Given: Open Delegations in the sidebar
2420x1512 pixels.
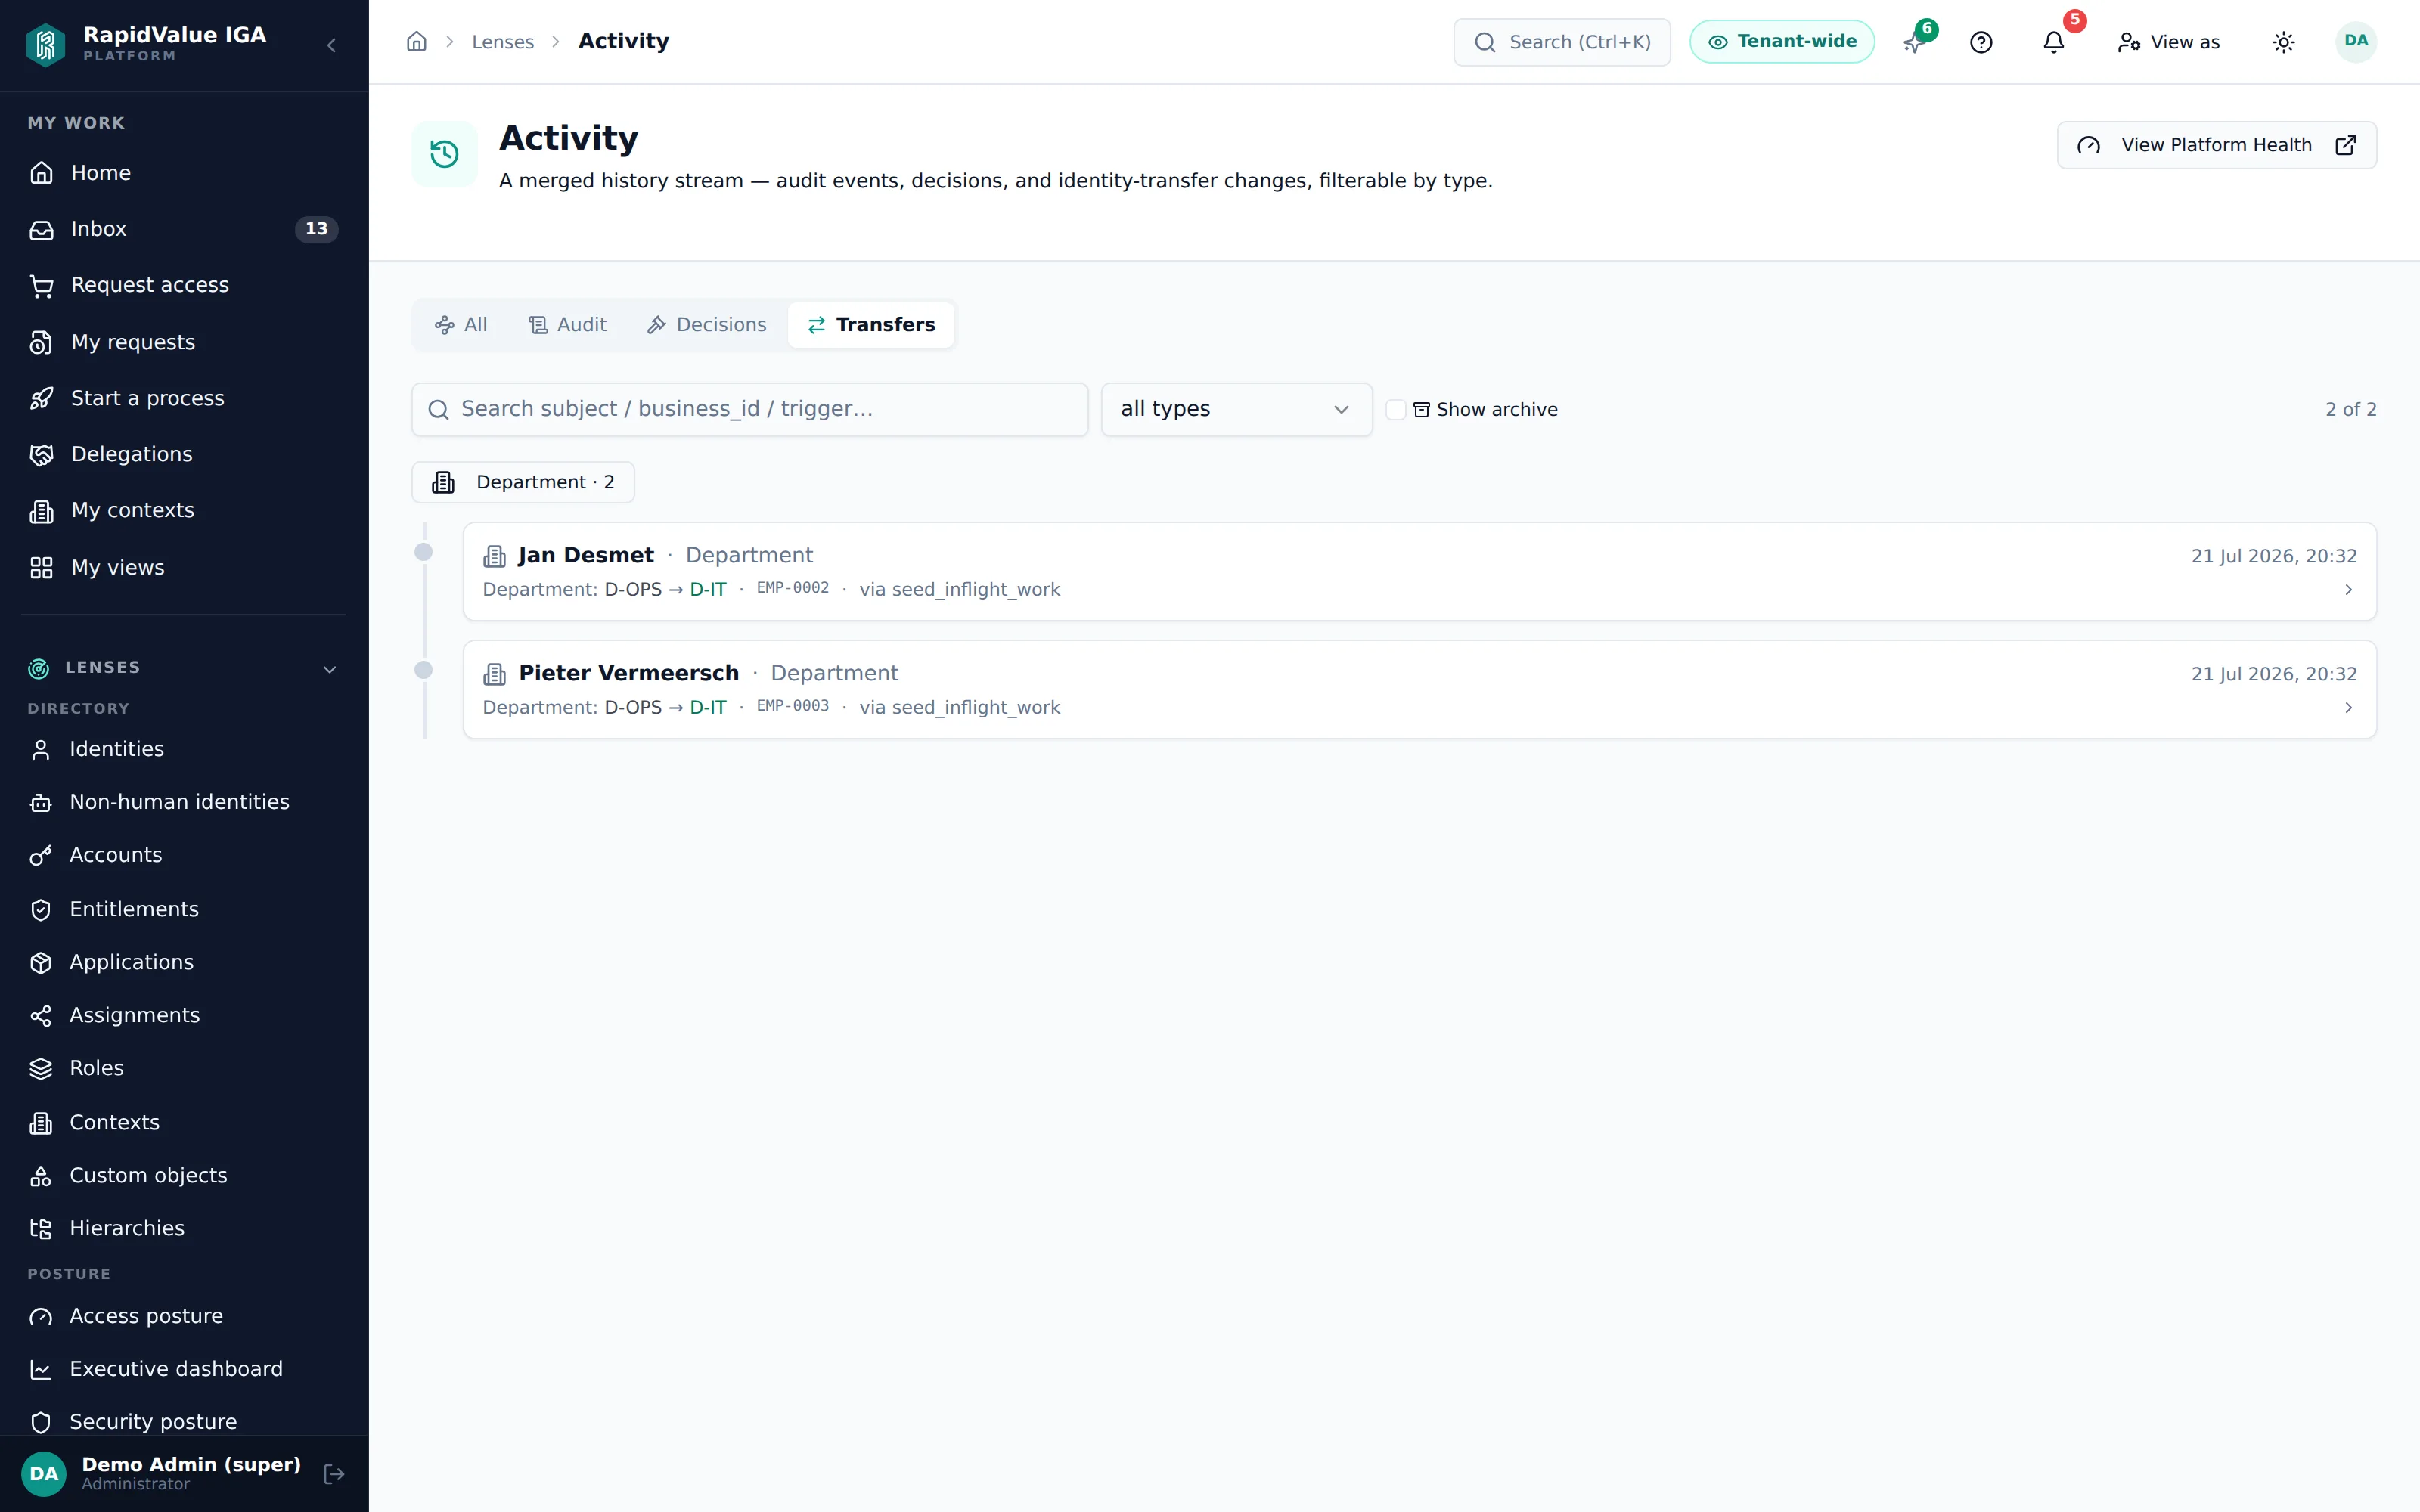Looking at the screenshot, I should coord(184,454).
